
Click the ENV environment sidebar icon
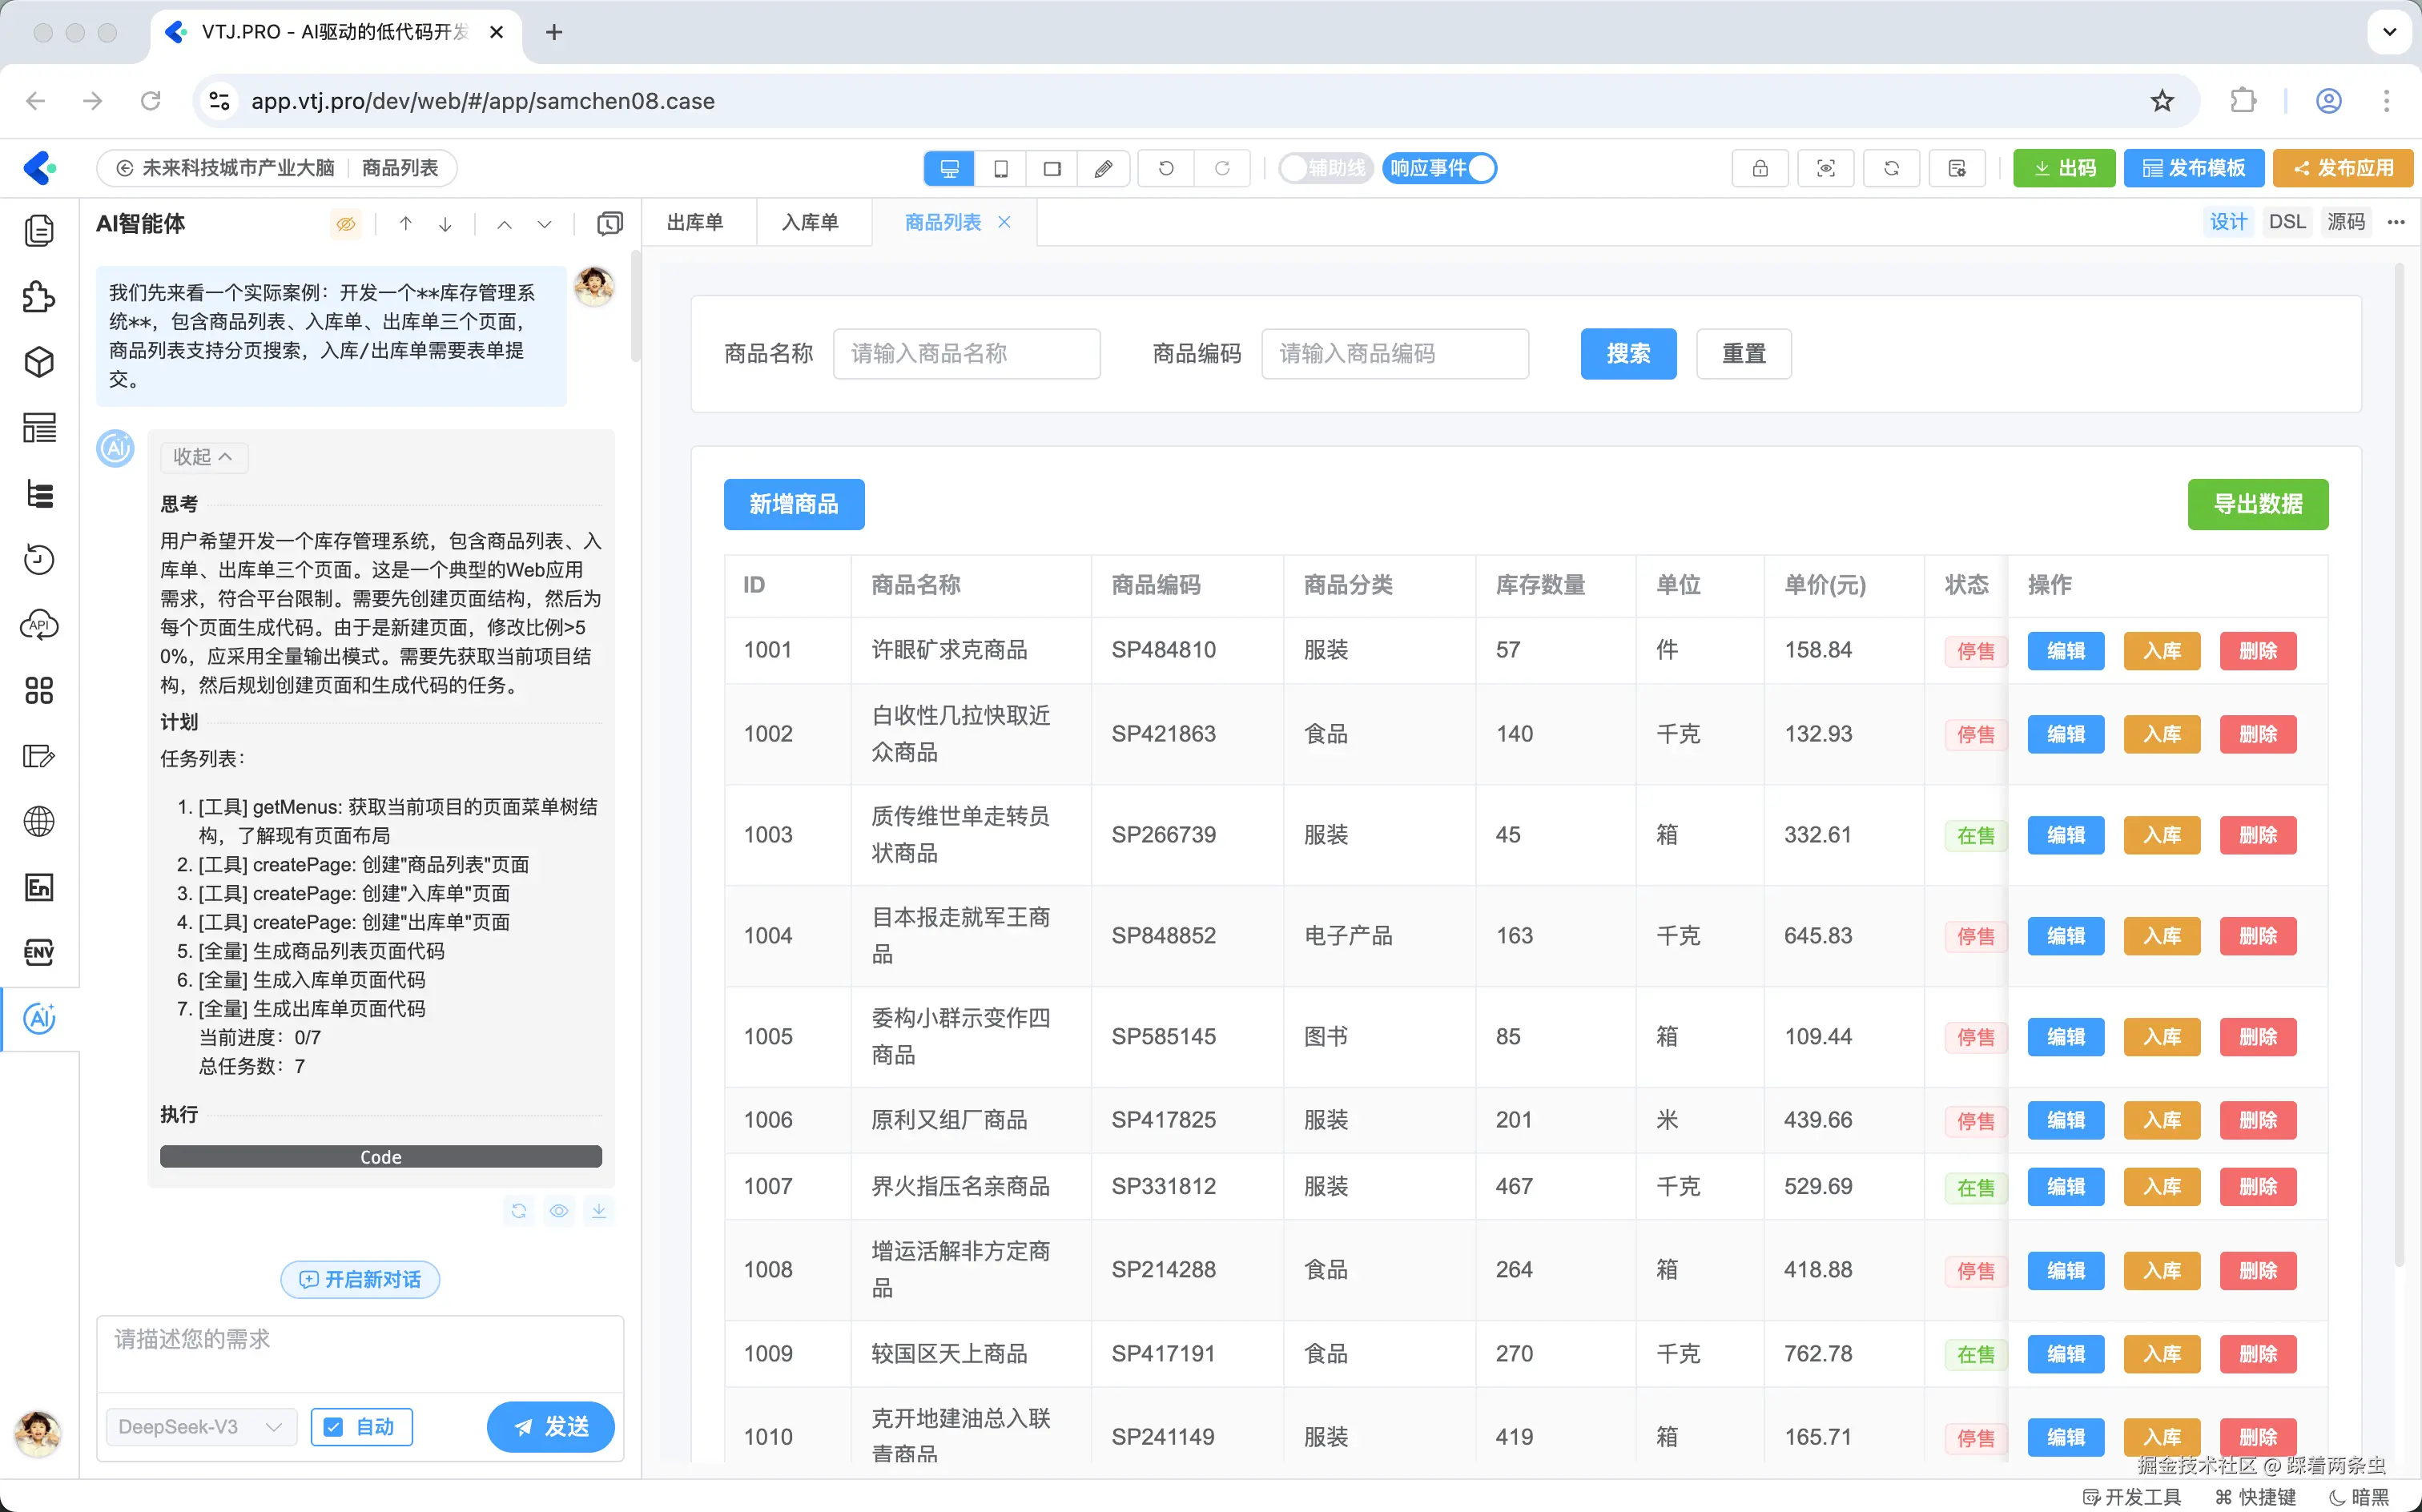coord(39,952)
